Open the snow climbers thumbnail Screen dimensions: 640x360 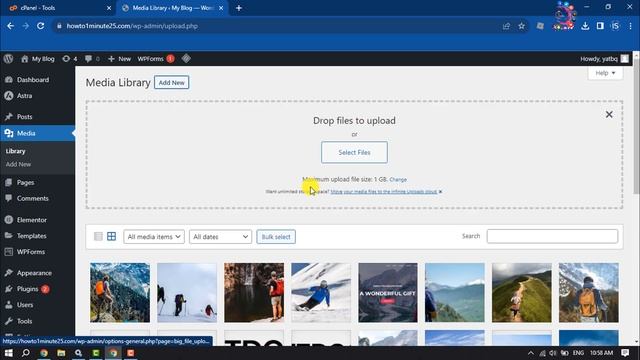pos(187,293)
